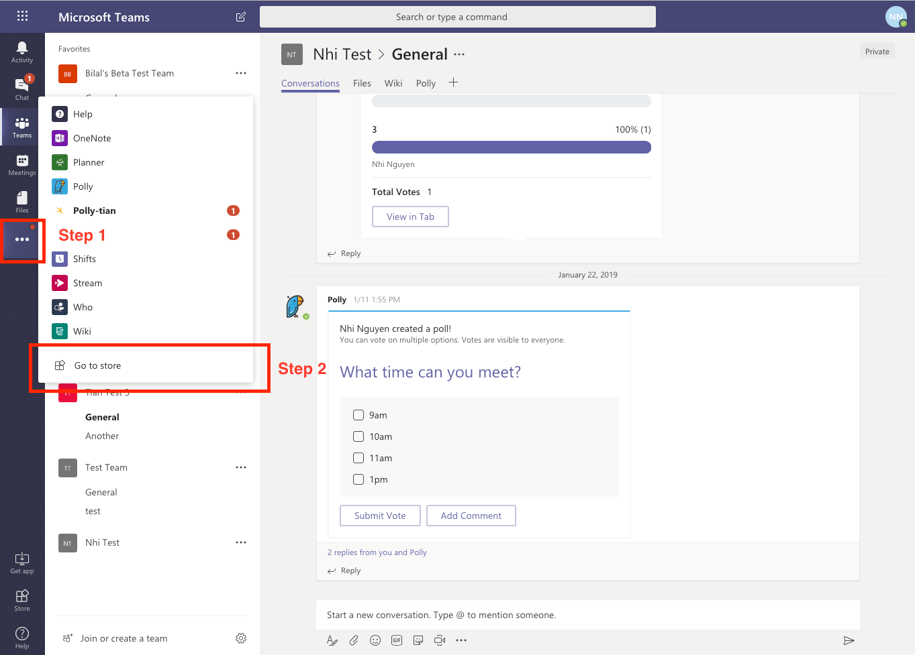The image size is (915, 655).
Task: Open the sticker picker
Action: [x=418, y=640]
